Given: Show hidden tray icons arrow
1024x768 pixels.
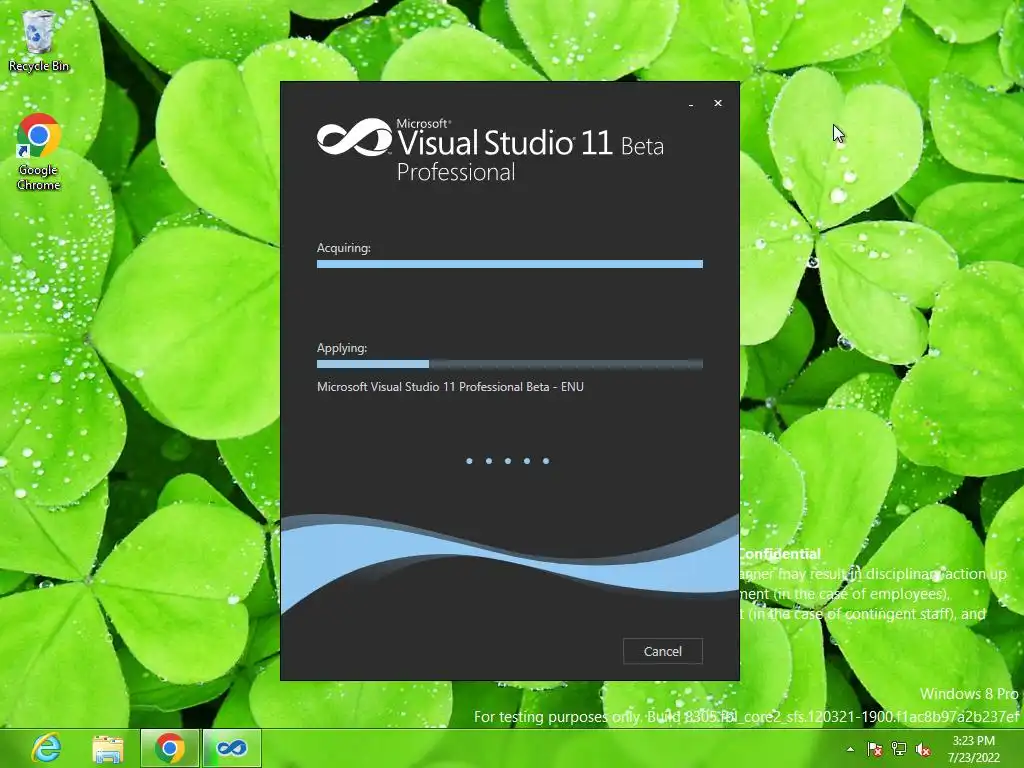Looking at the screenshot, I should click(850, 749).
